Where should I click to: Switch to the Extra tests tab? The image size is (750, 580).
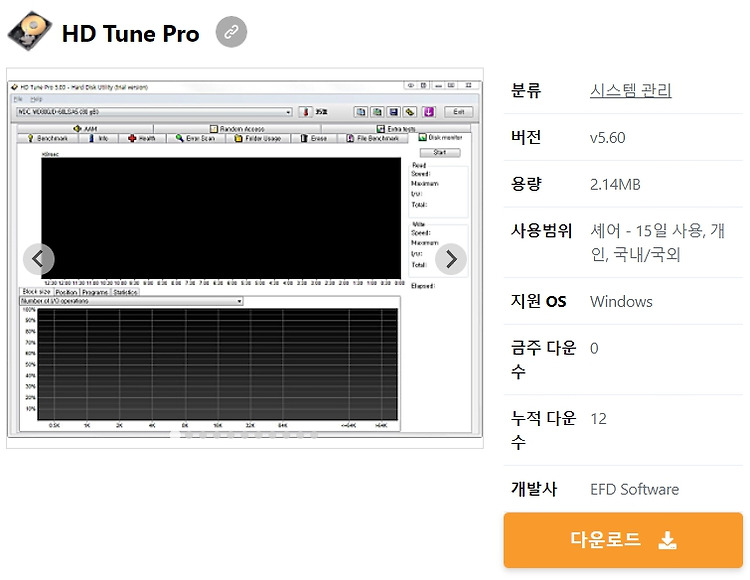click(x=396, y=129)
